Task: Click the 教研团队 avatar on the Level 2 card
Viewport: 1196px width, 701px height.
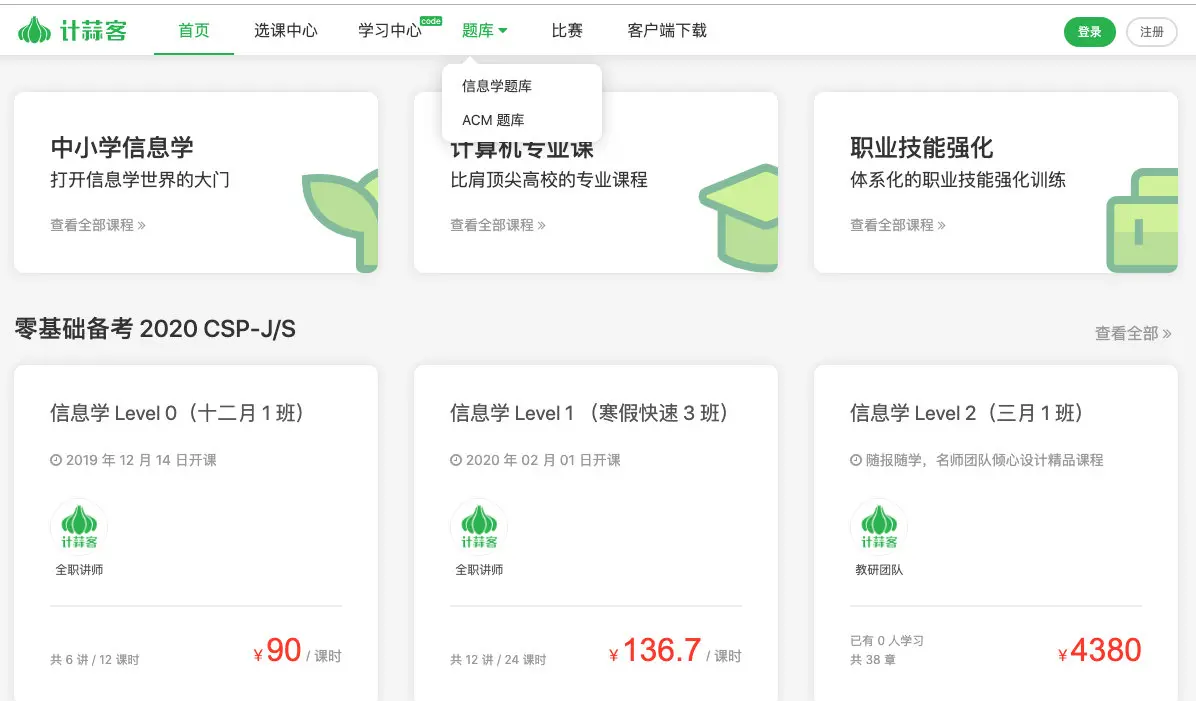Action: [x=879, y=527]
